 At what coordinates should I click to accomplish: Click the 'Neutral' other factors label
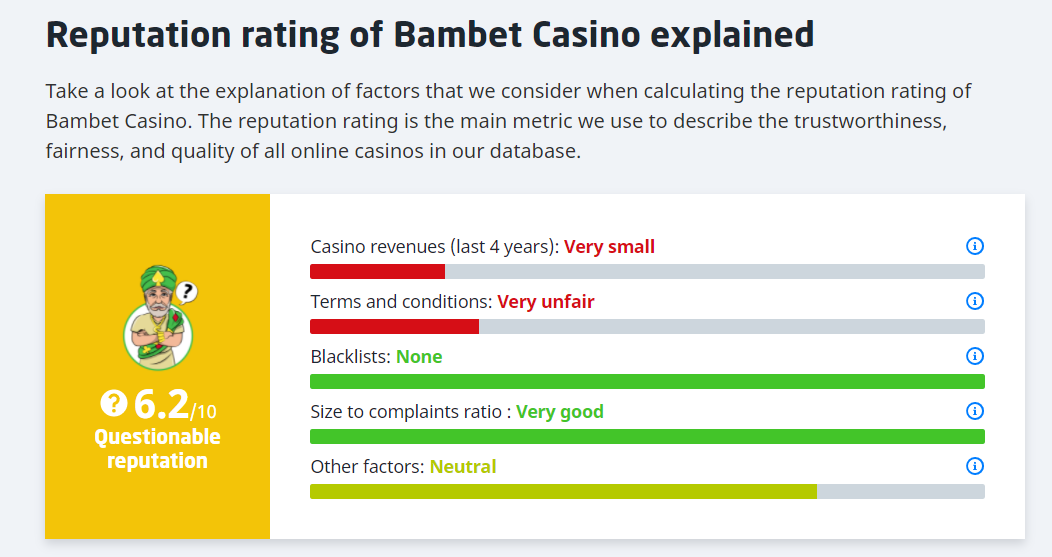click(463, 467)
